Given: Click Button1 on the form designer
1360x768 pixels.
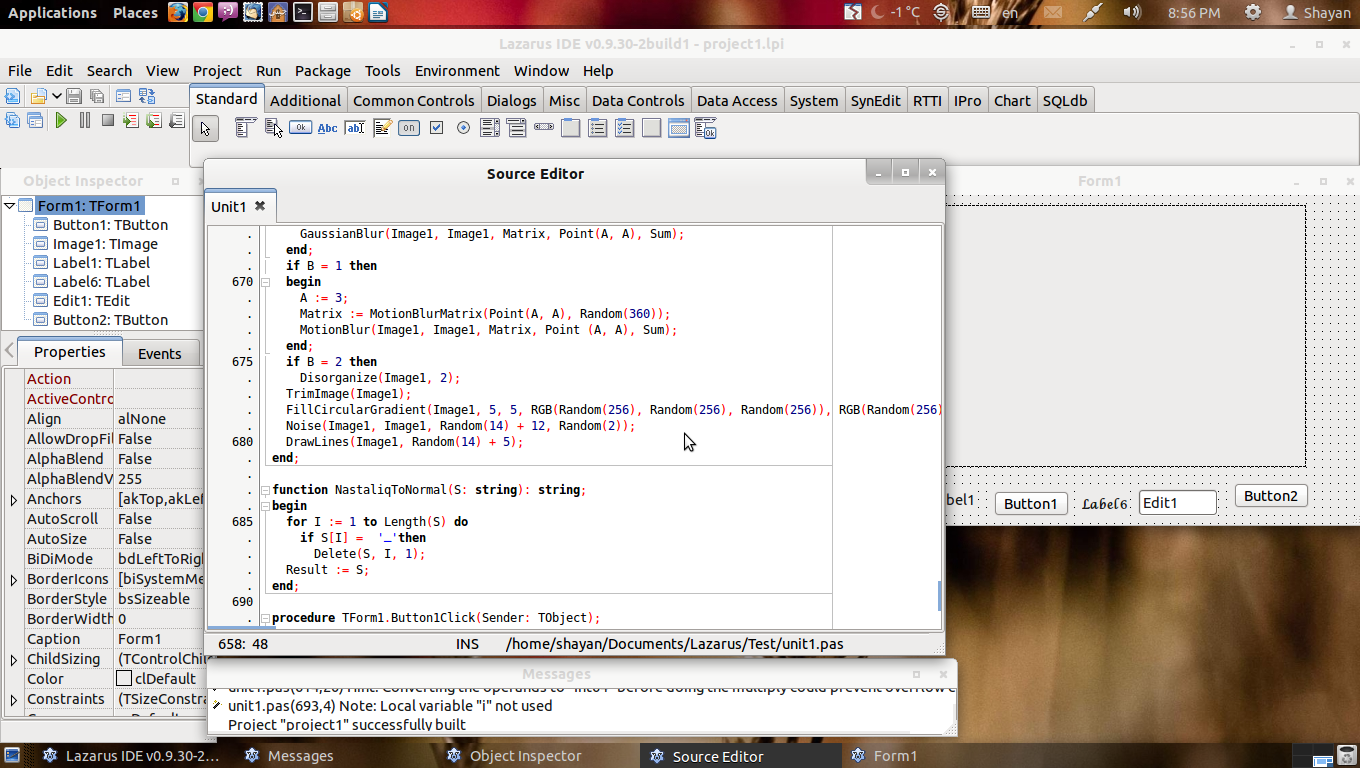Looking at the screenshot, I should pos(1030,503).
